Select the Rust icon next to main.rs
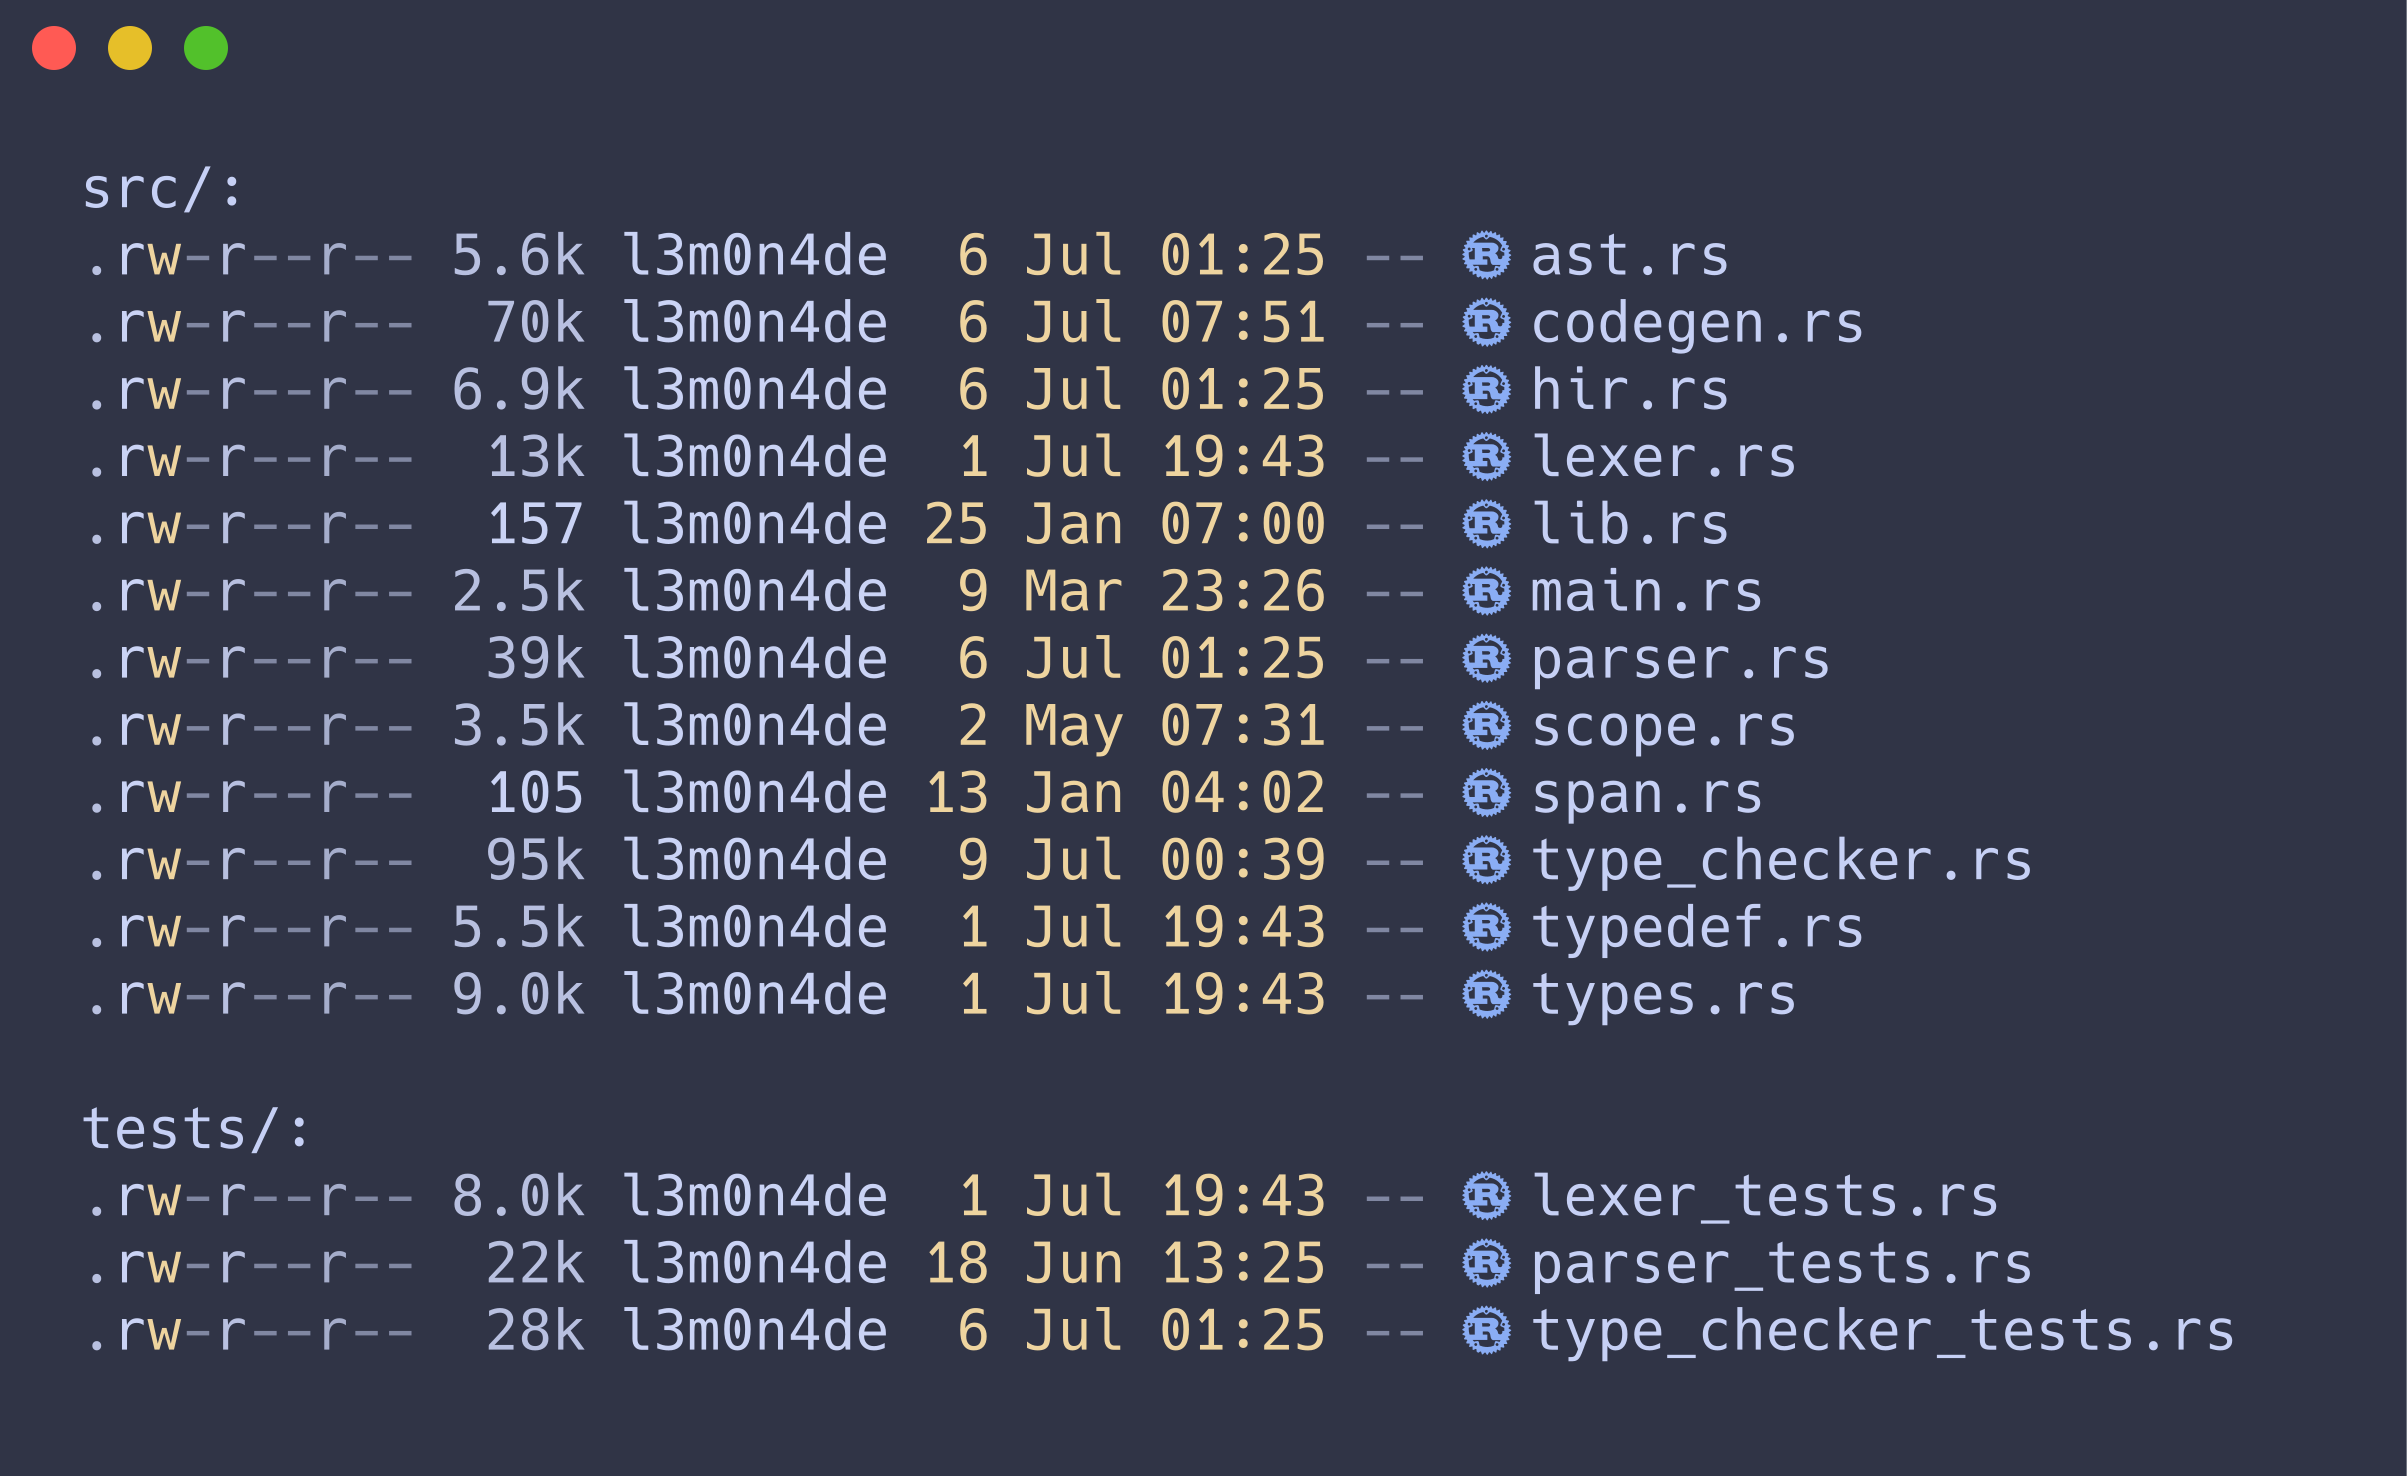The image size is (2407, 1476). pyautogui.click(x=1486, y=591)
